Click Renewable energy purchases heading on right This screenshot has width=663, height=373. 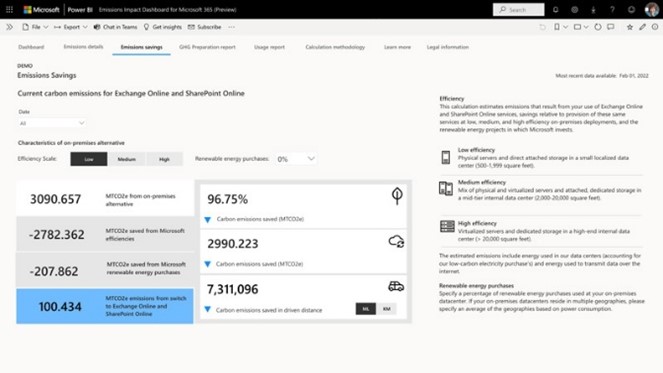pyautogui.click(x=477, y=285)
